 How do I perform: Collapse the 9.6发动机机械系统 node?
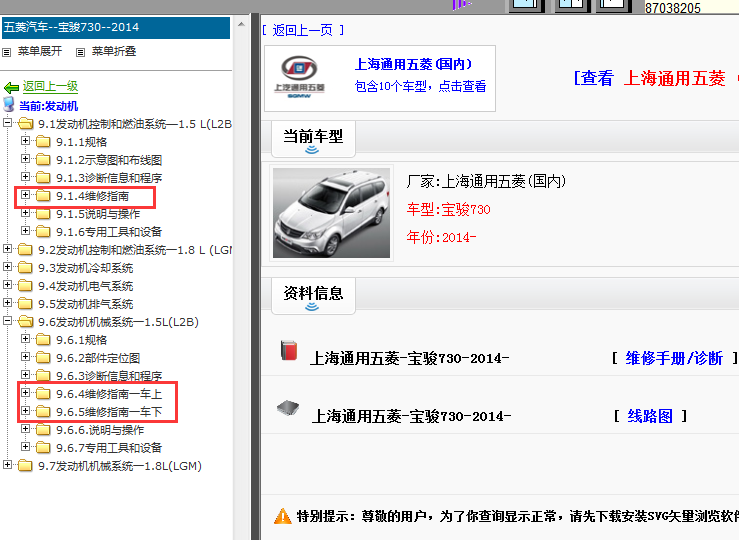coord(8,320)
